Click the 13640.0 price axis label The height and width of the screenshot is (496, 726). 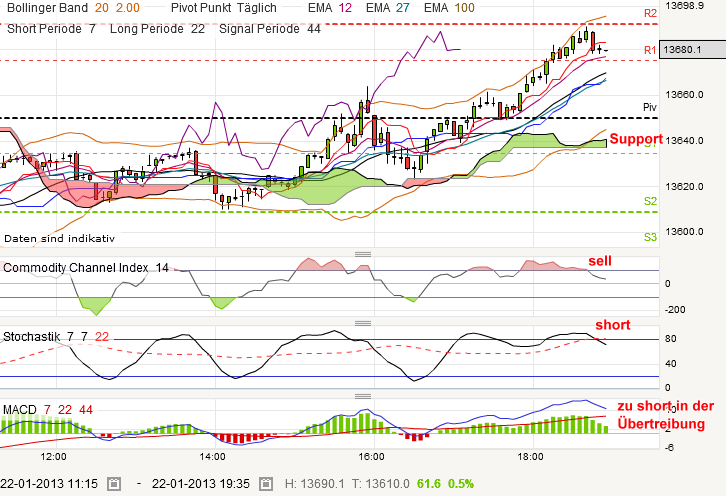684,140
